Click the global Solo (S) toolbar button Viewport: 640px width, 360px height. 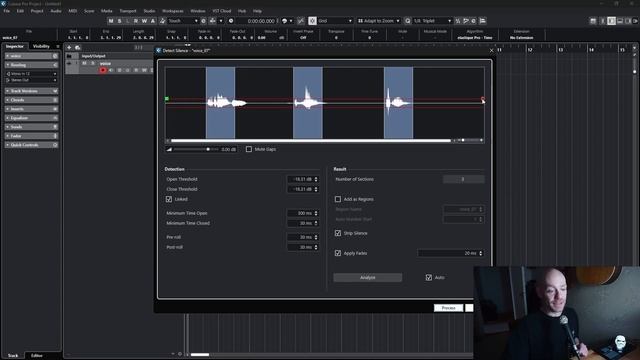[x=119, y=21]
